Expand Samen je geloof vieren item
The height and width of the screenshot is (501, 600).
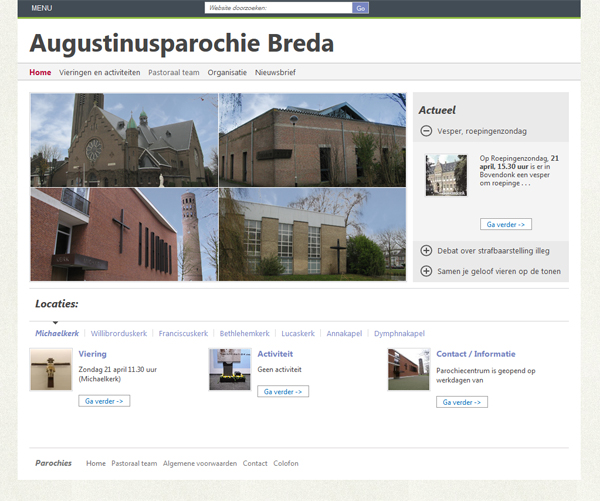pos(426,271)
